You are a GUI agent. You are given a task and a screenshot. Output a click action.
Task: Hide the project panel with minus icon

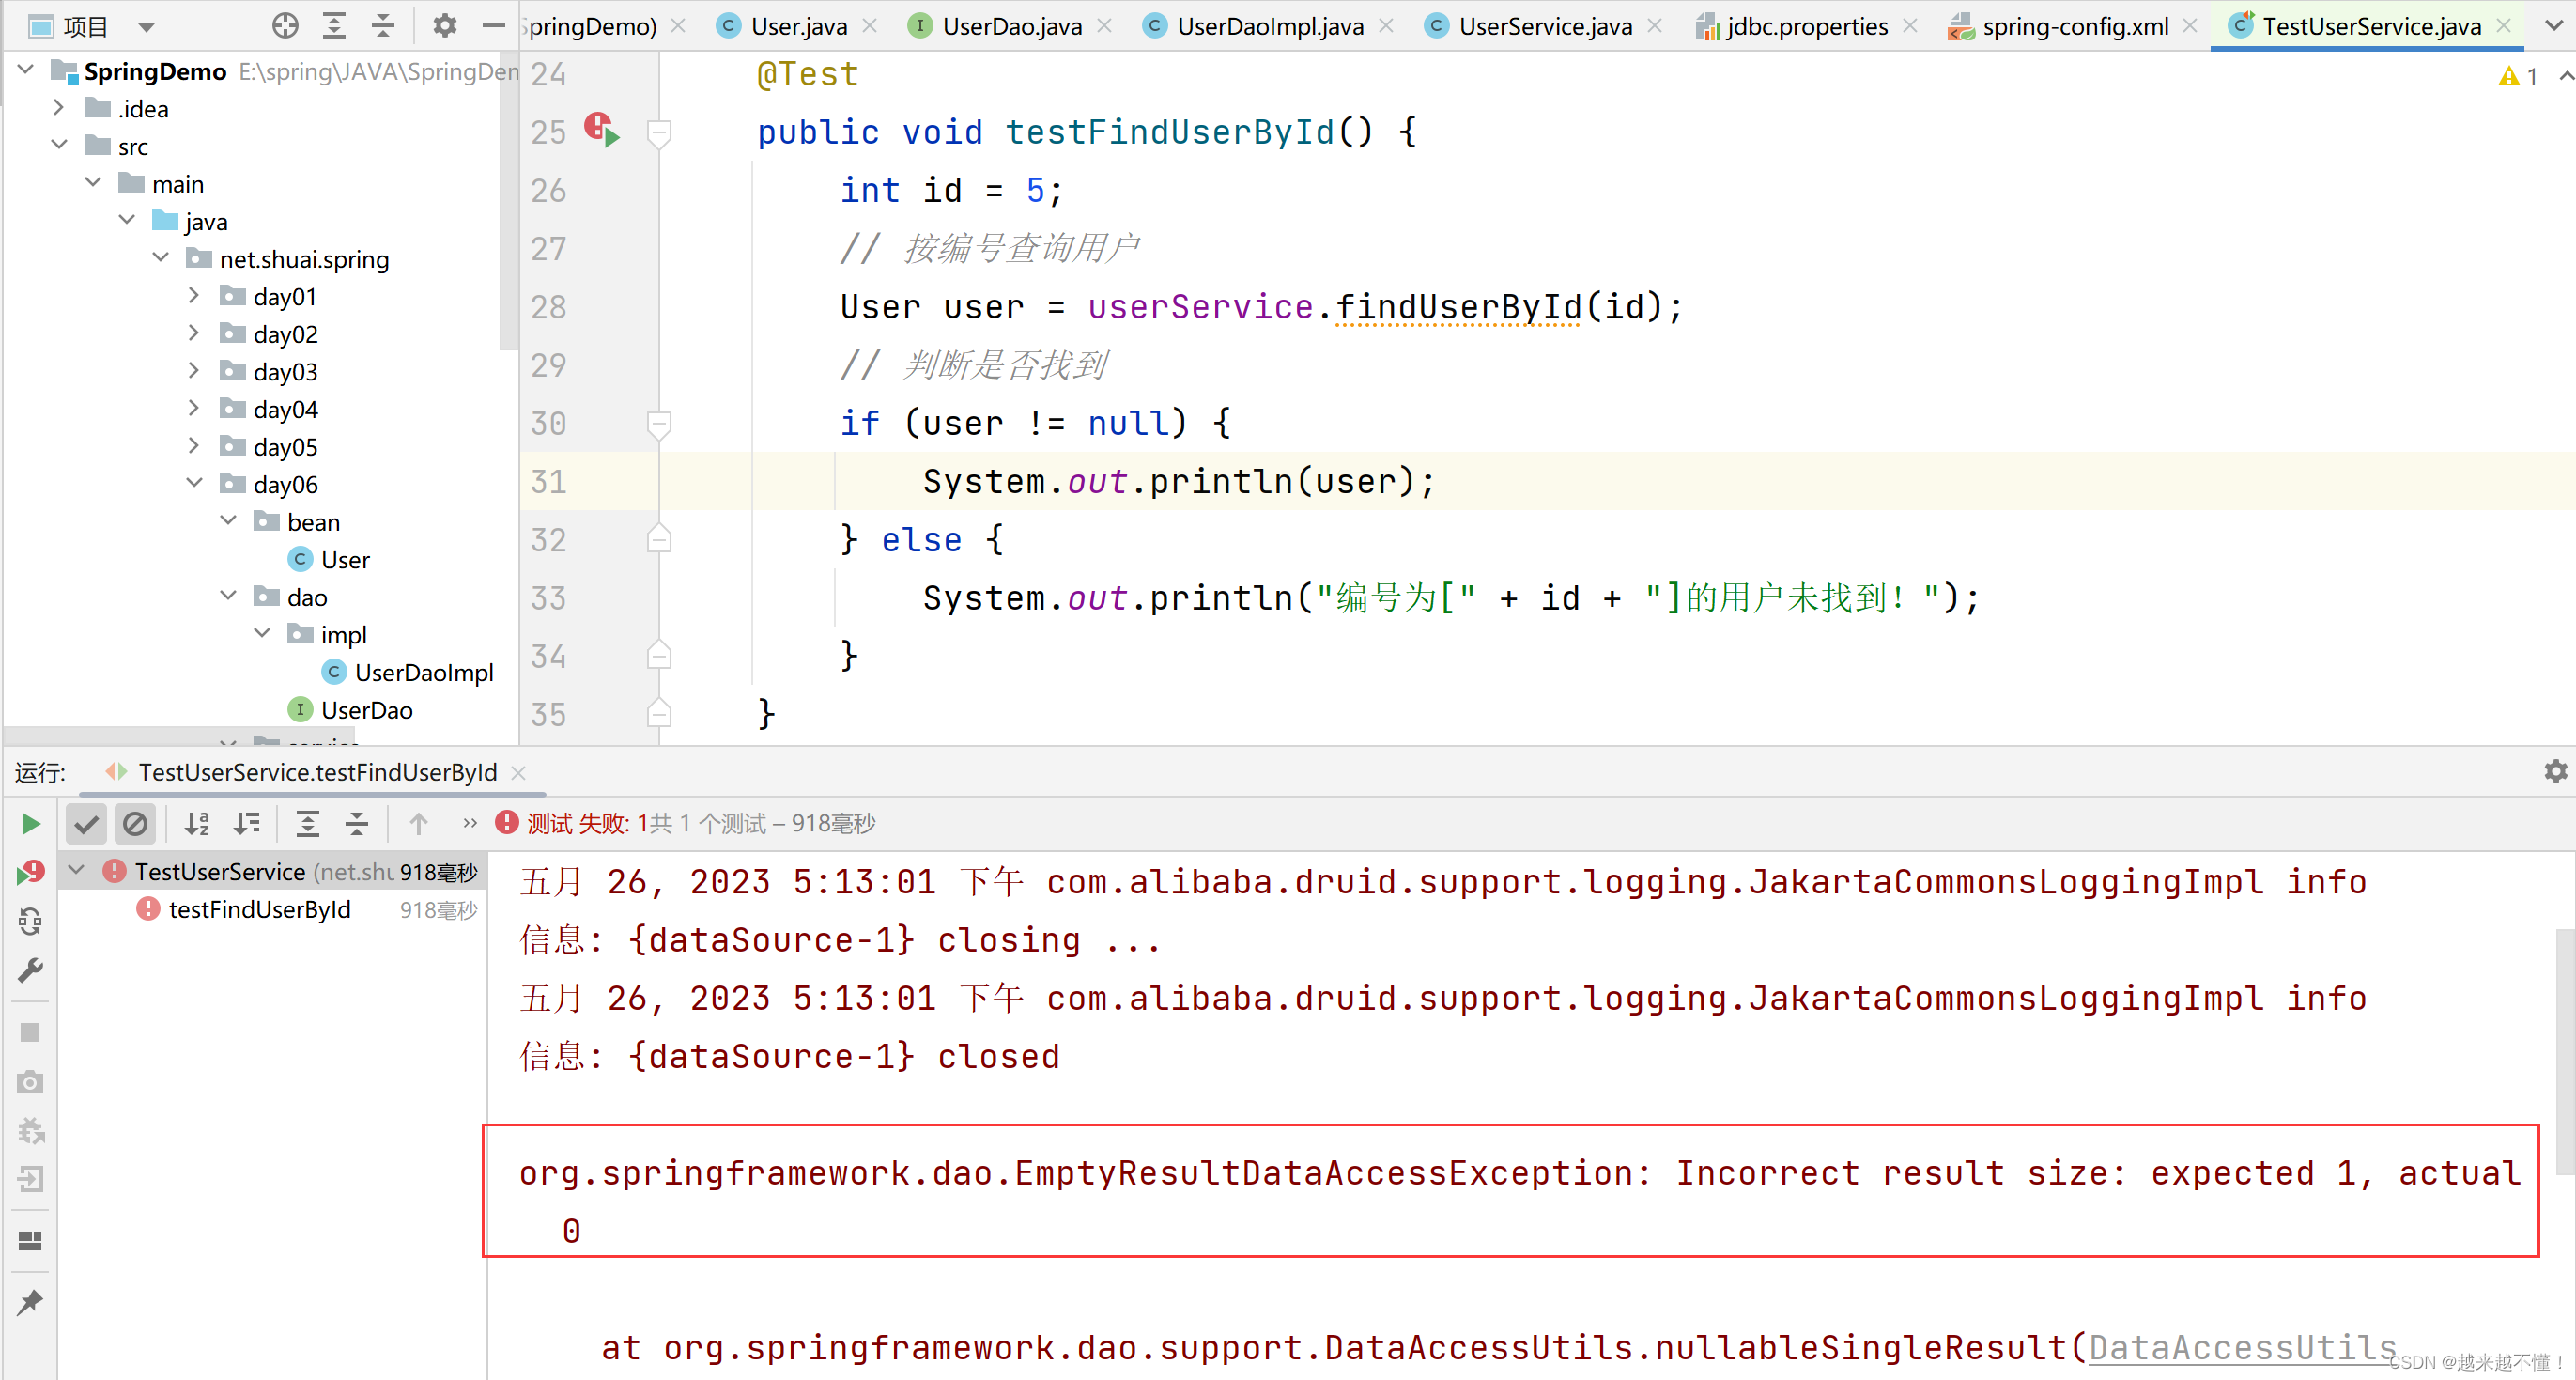(493, 26)
